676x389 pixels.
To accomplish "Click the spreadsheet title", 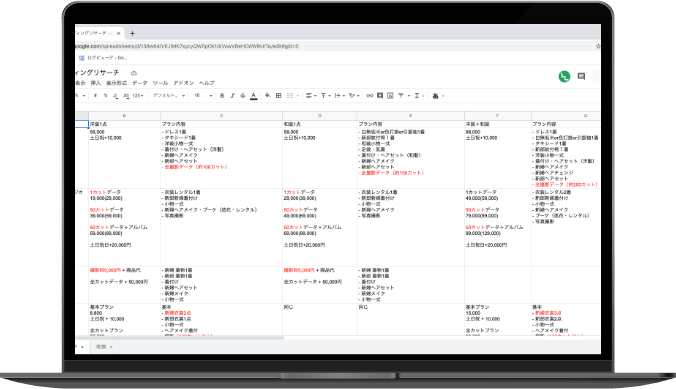I will click(x=97, y=72).
